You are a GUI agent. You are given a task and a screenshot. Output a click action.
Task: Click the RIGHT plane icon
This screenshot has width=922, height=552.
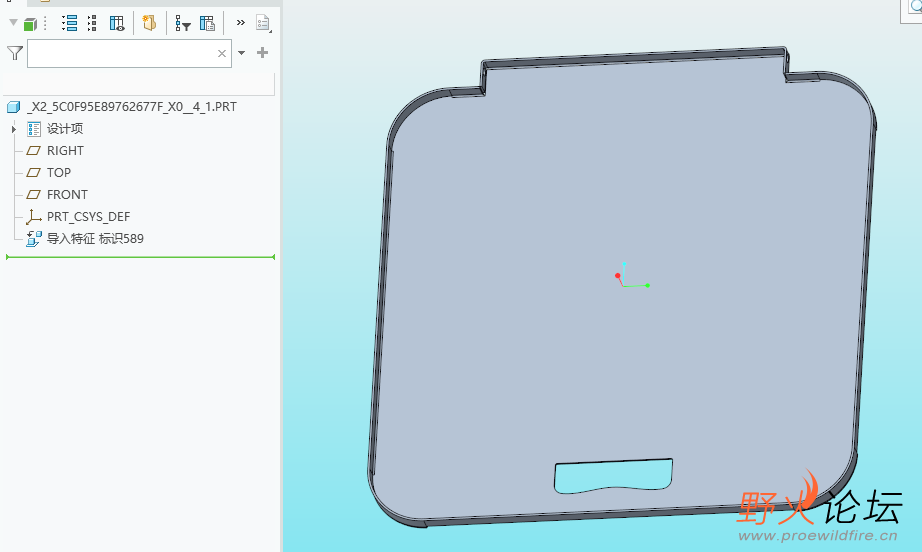(34, 150)
